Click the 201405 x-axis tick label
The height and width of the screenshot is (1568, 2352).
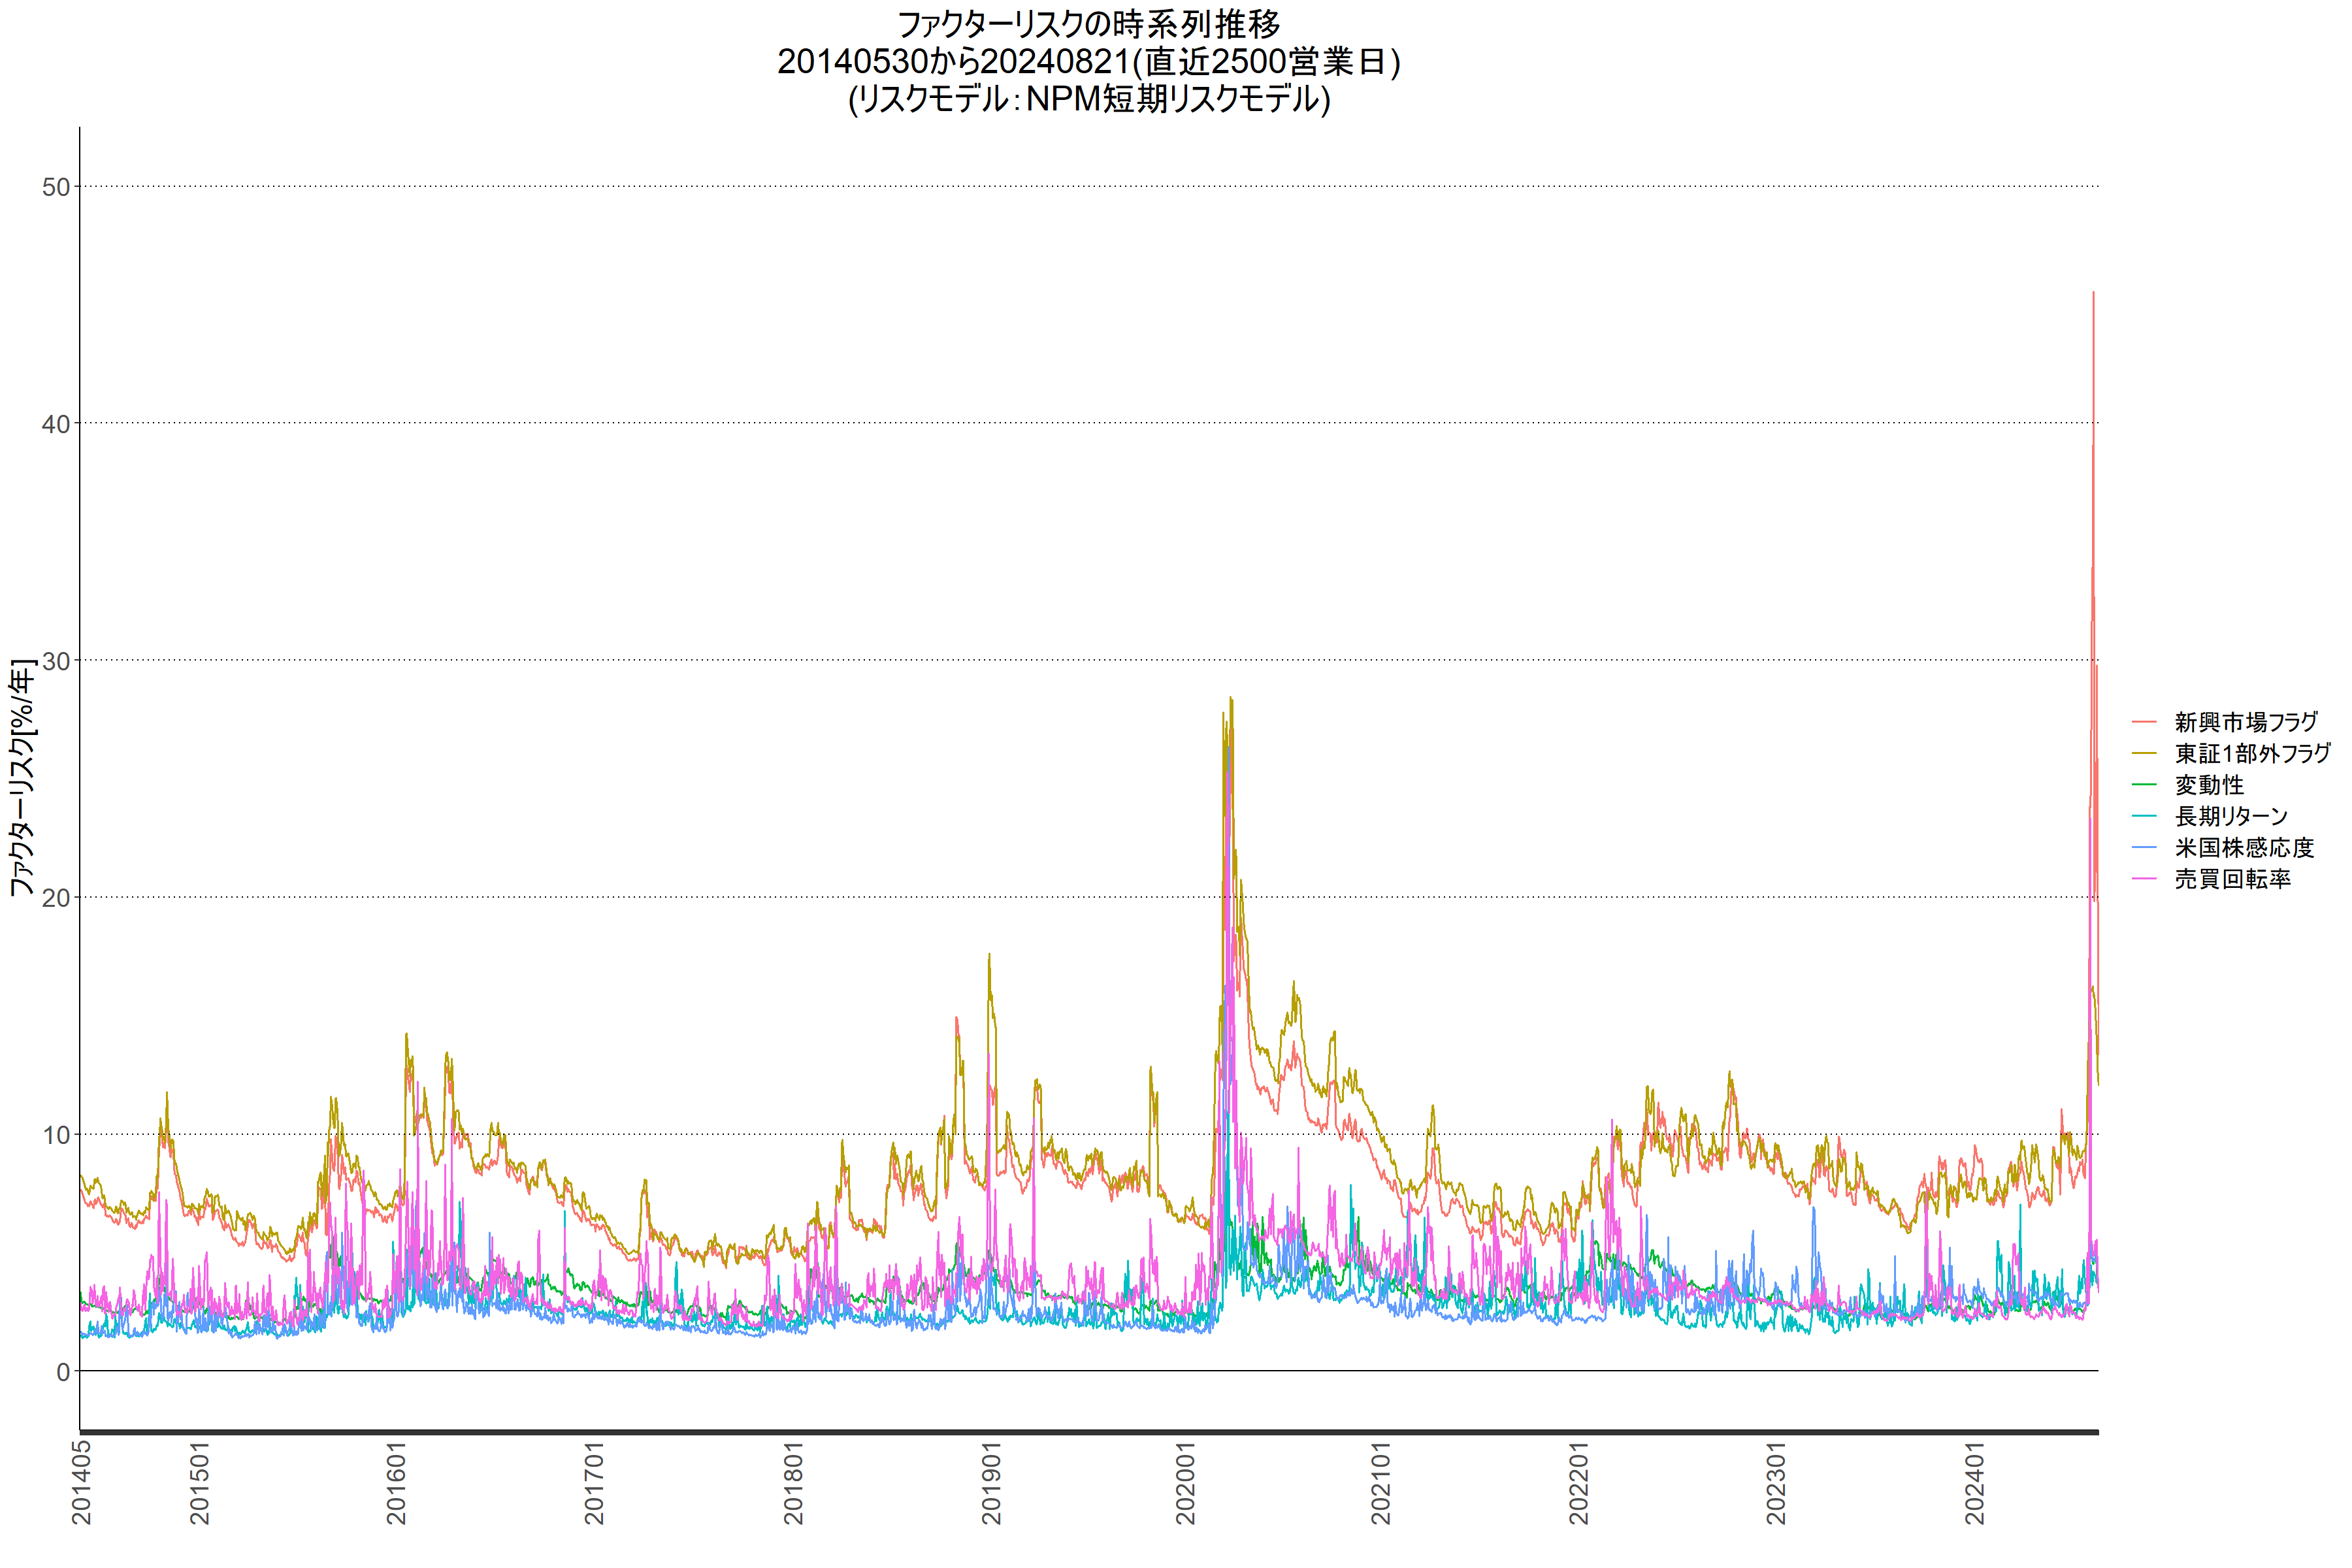82,1482
